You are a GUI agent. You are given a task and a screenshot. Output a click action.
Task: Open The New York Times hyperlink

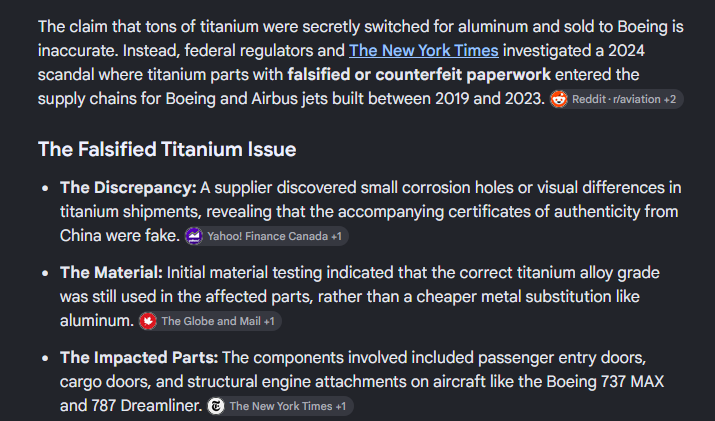pos(424,51)
